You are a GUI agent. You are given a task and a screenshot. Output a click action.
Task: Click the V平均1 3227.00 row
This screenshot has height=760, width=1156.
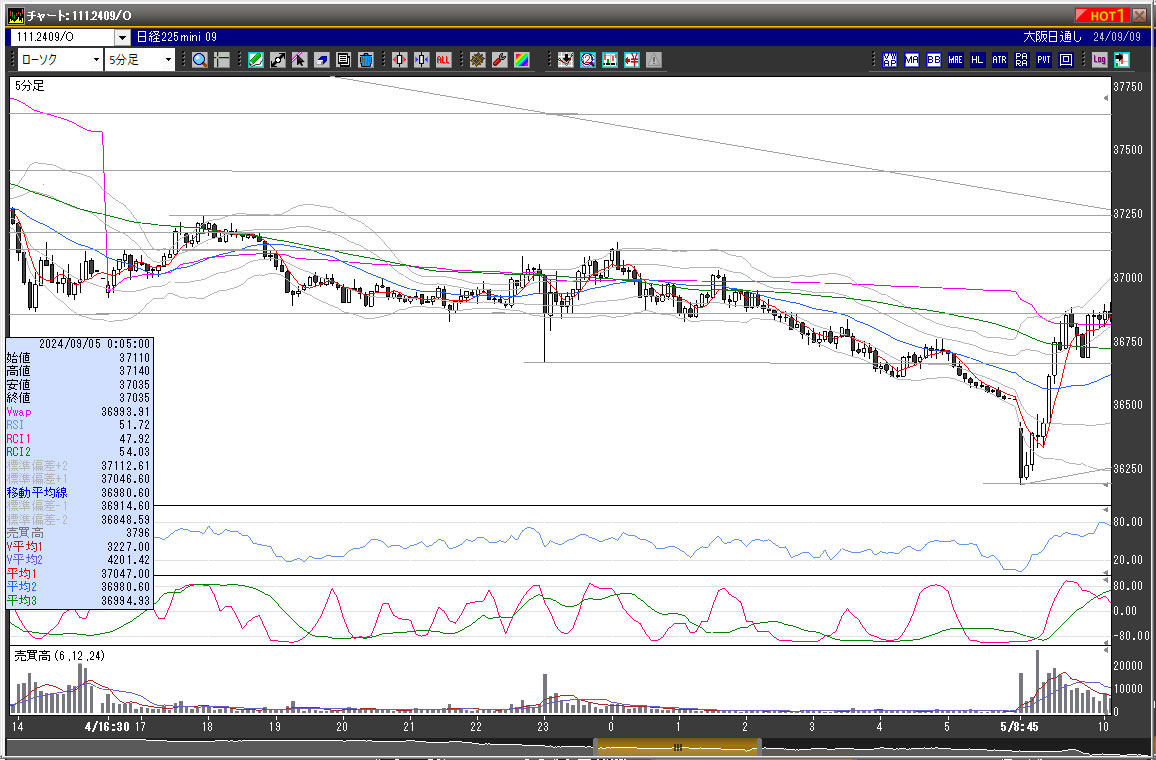(x=79, y=547)
